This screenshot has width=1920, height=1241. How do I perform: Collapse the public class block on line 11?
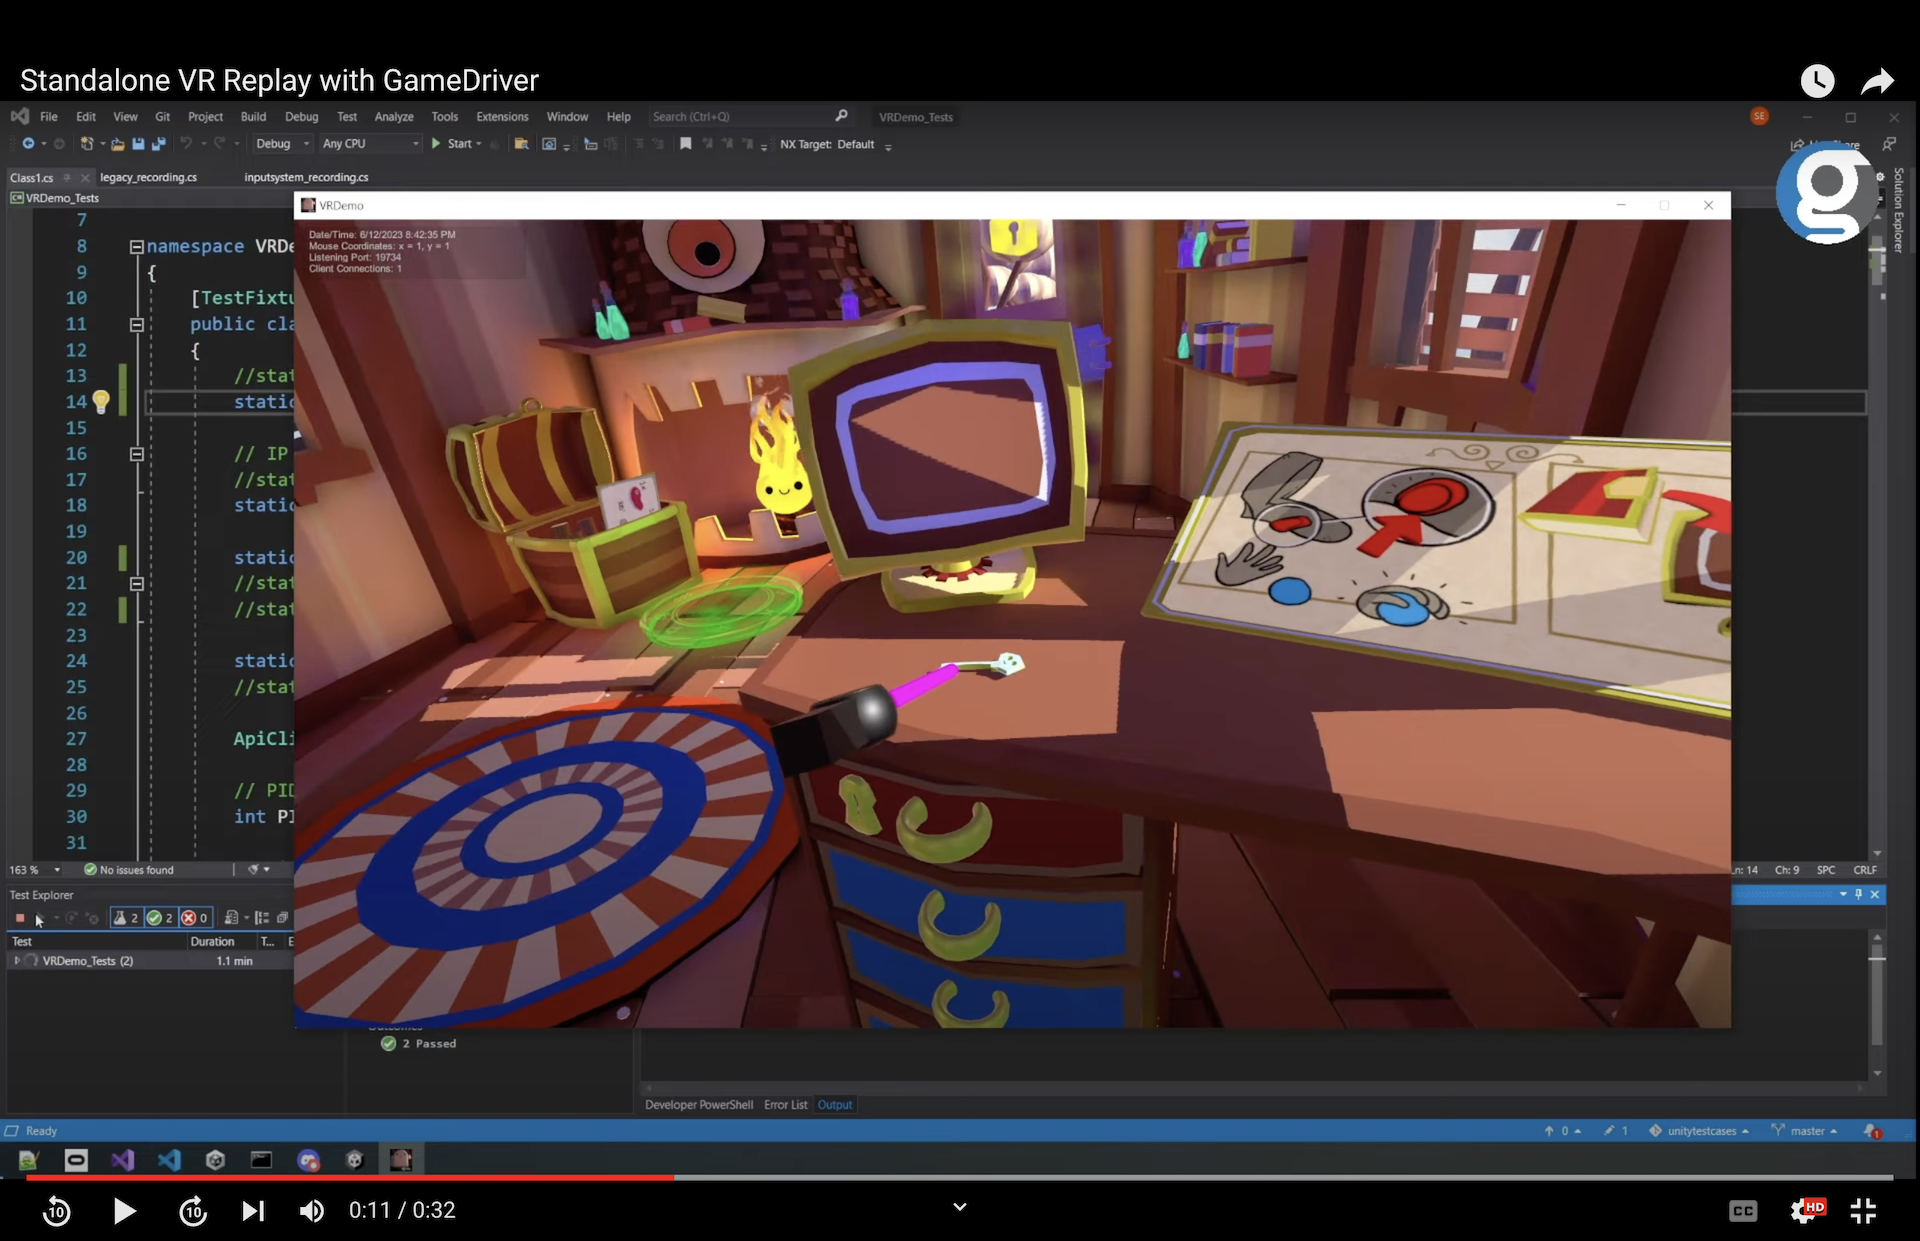coord(137,325)
